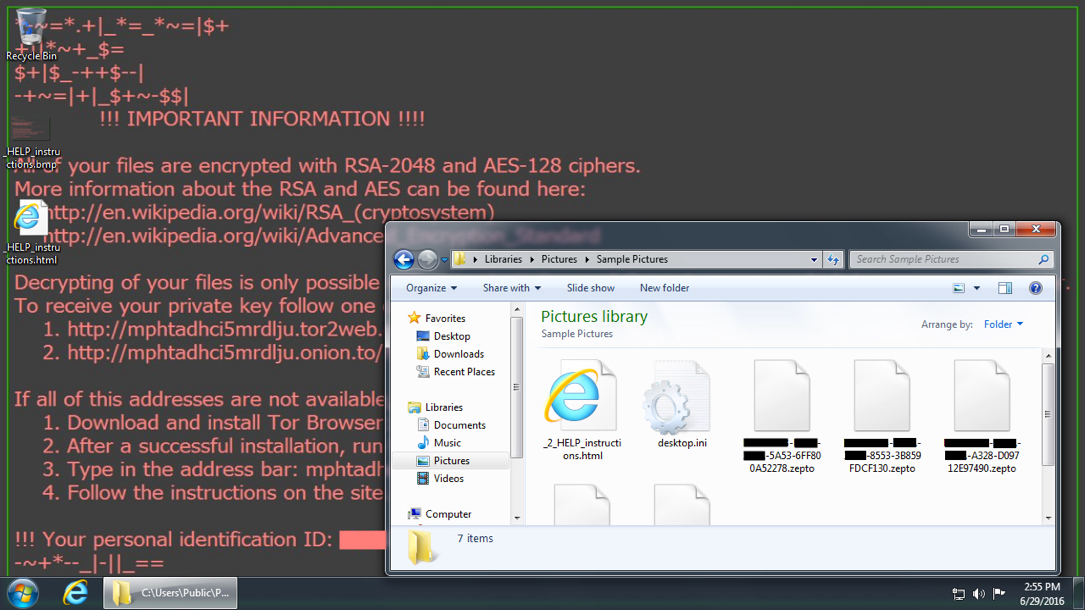Click Pictures in the address breadcrumb
The image size is (1085, 610).
[559, 259]
